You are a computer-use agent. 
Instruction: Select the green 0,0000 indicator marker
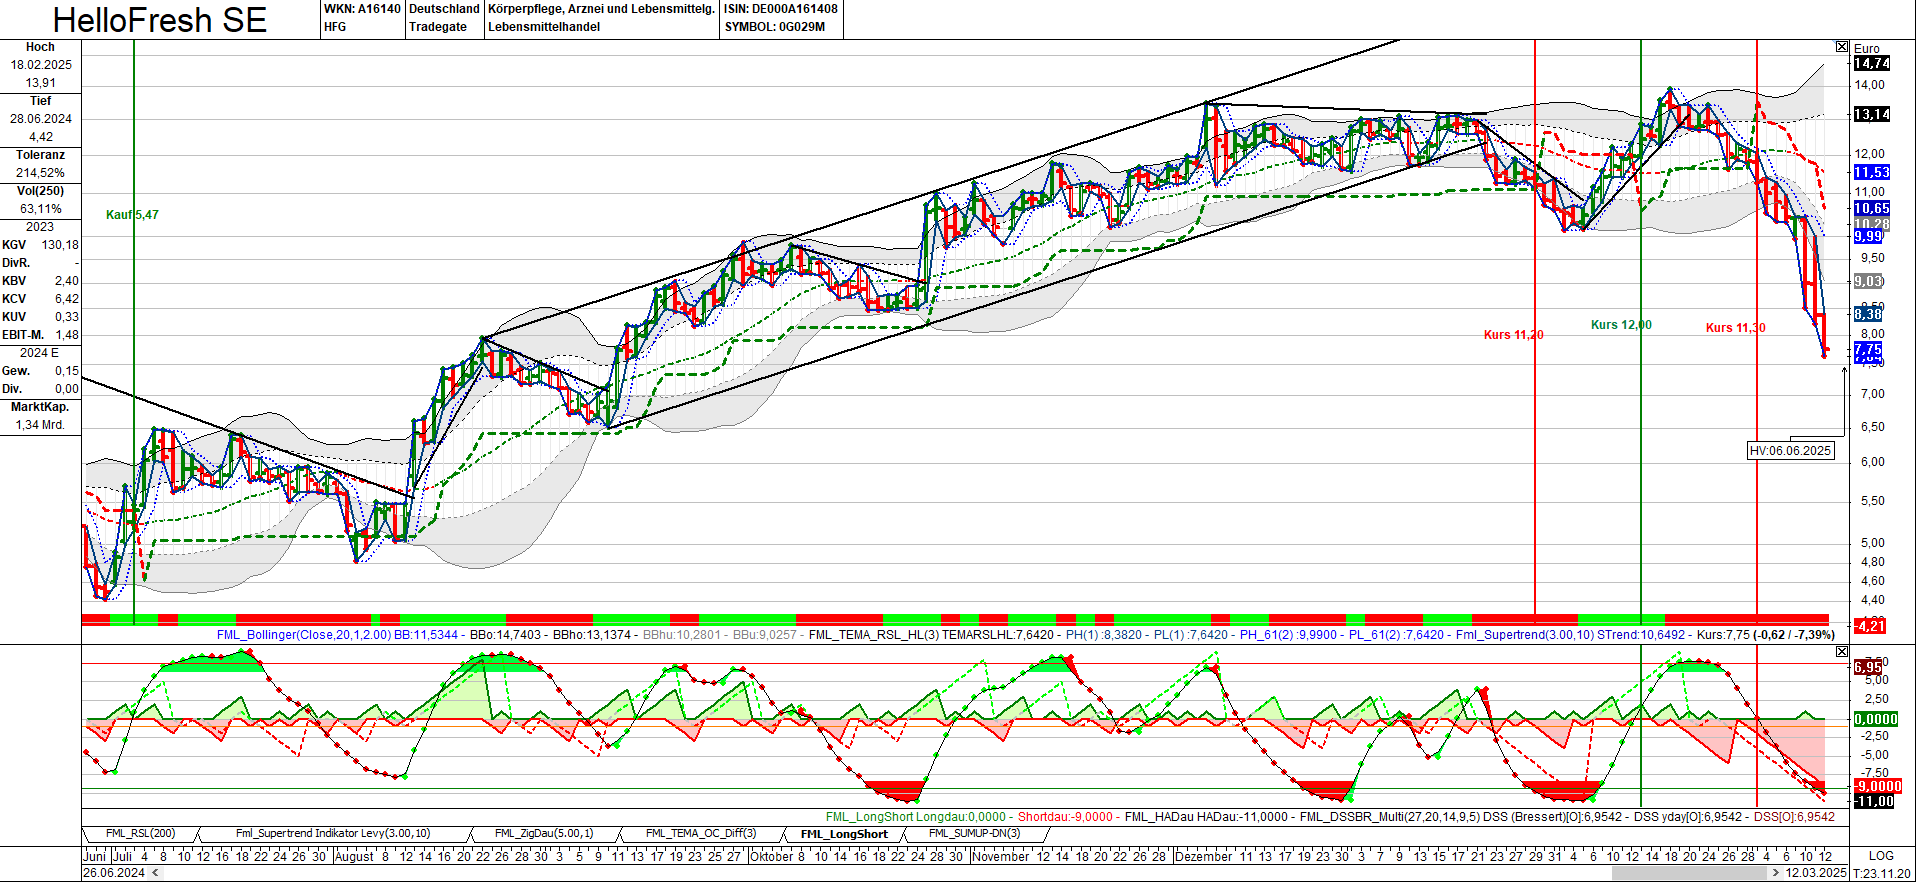[x=1875, y=719]
